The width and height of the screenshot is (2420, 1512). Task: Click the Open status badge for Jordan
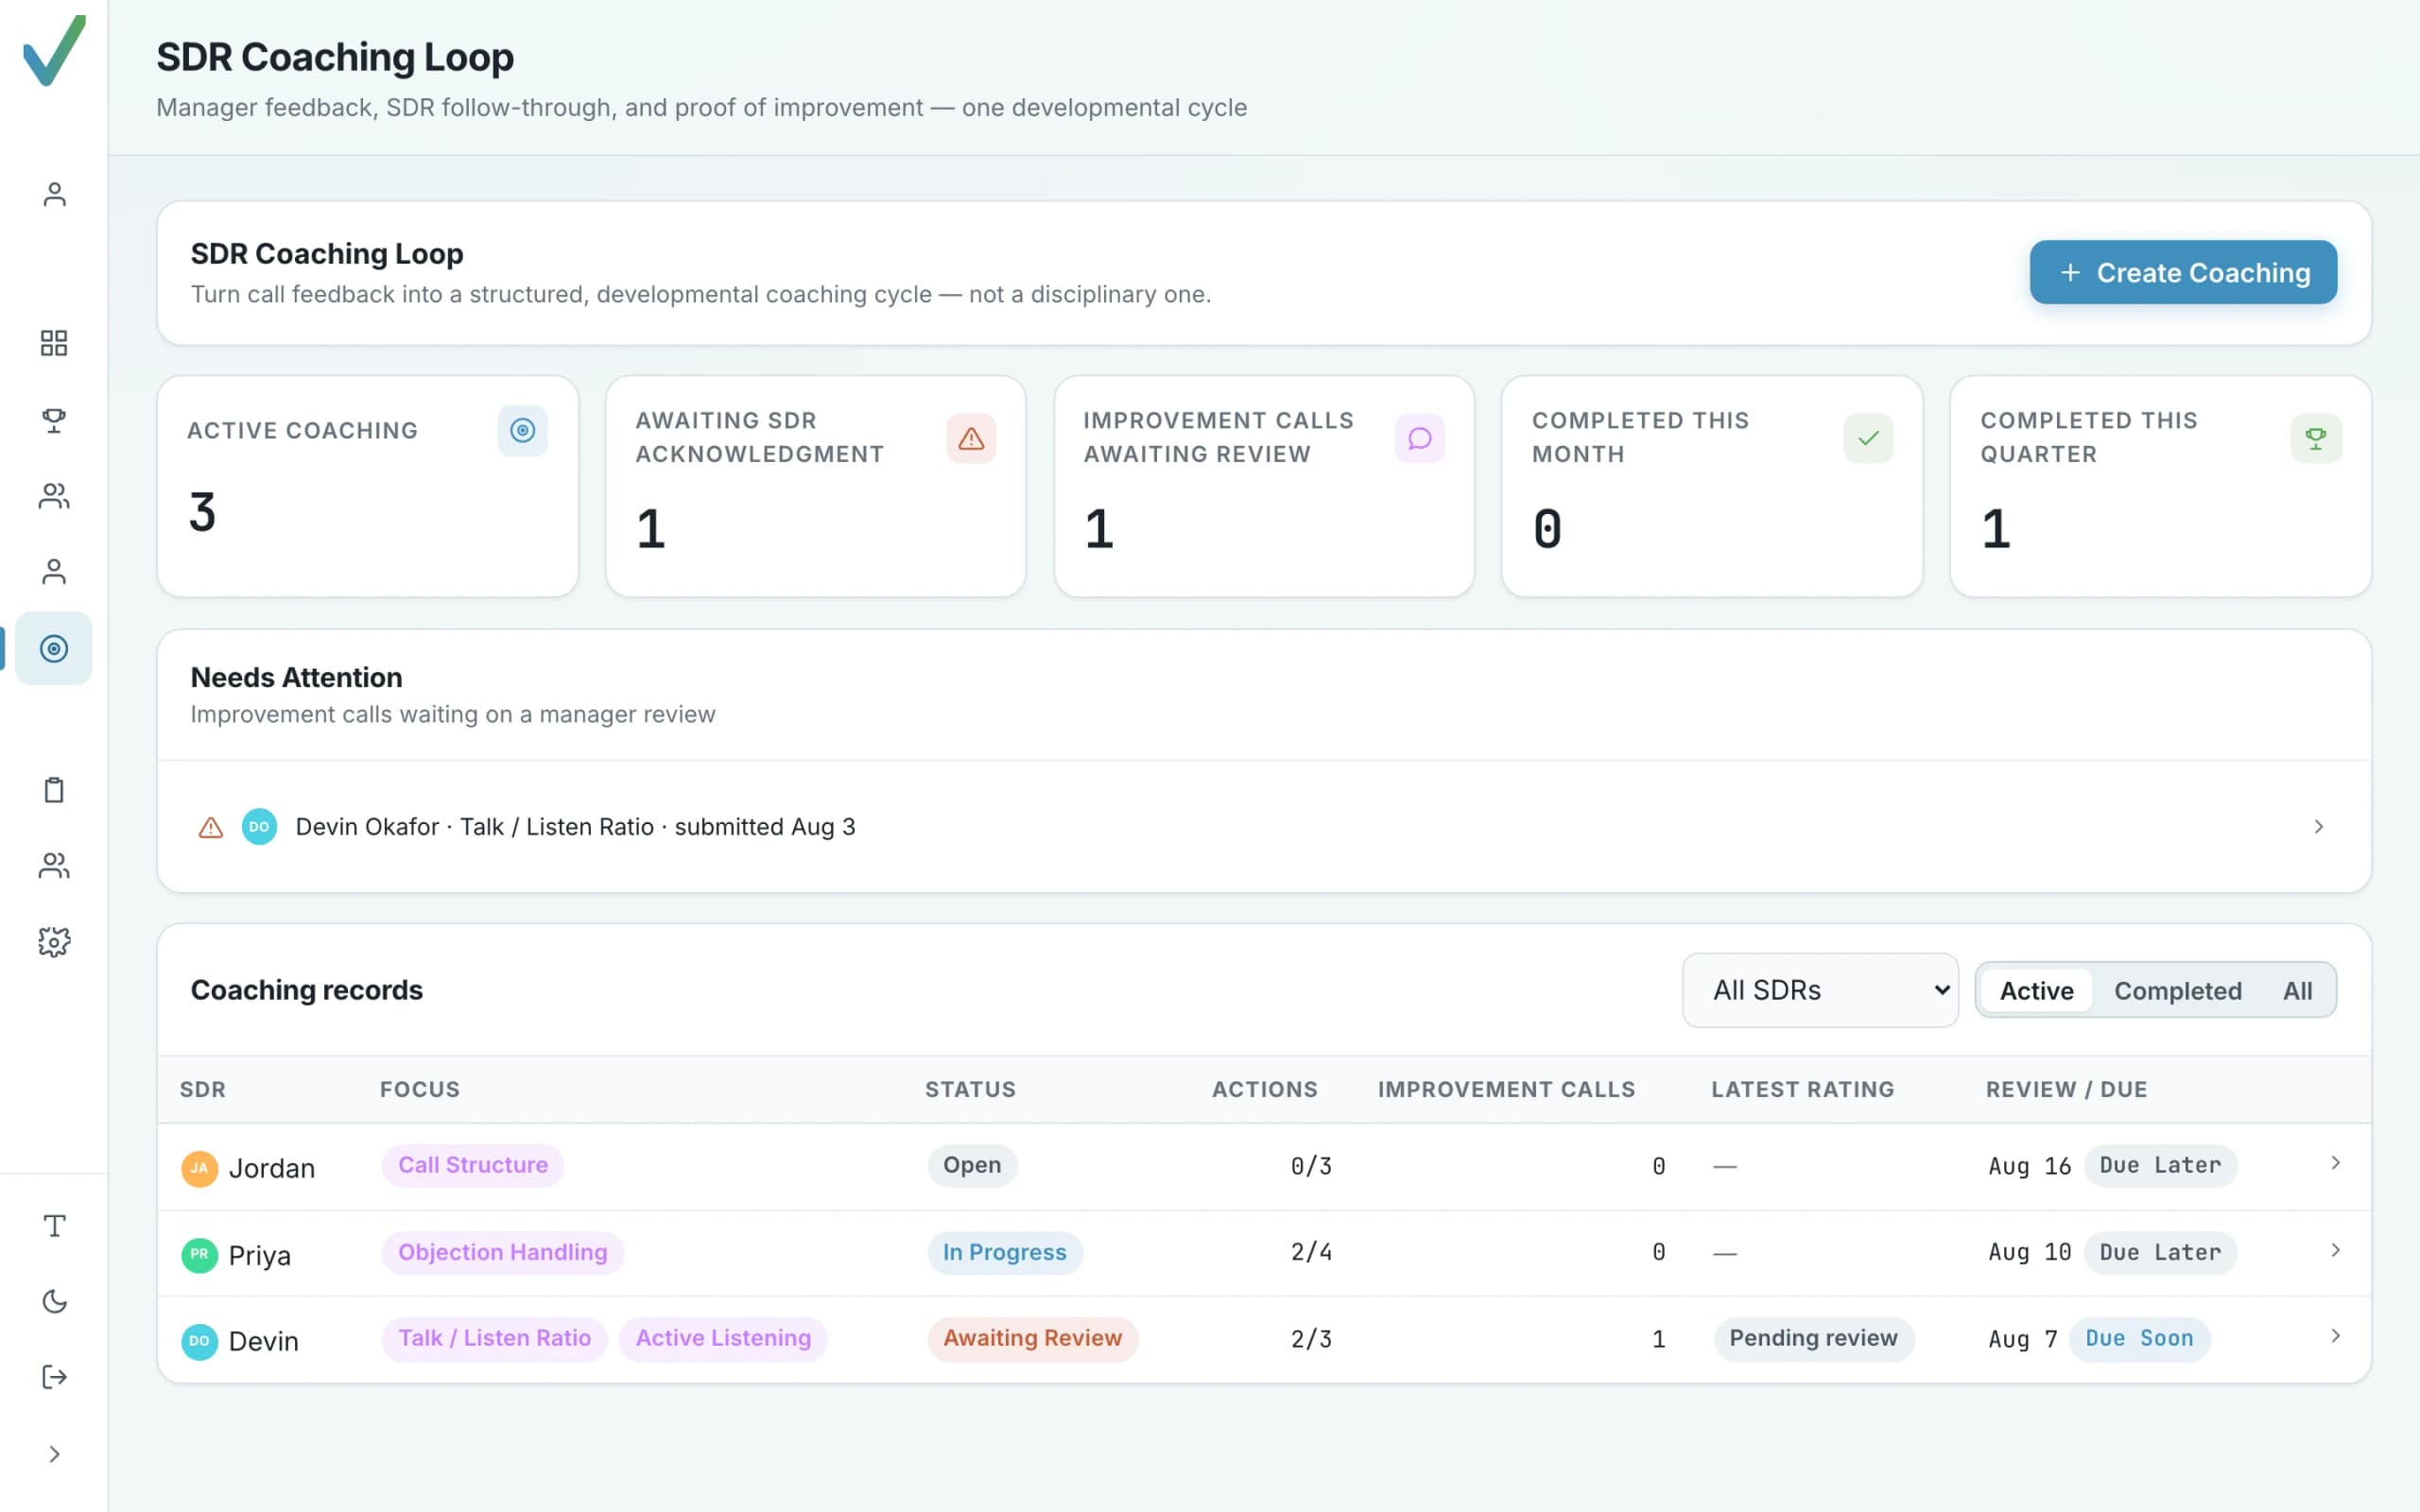[972, 1165]
